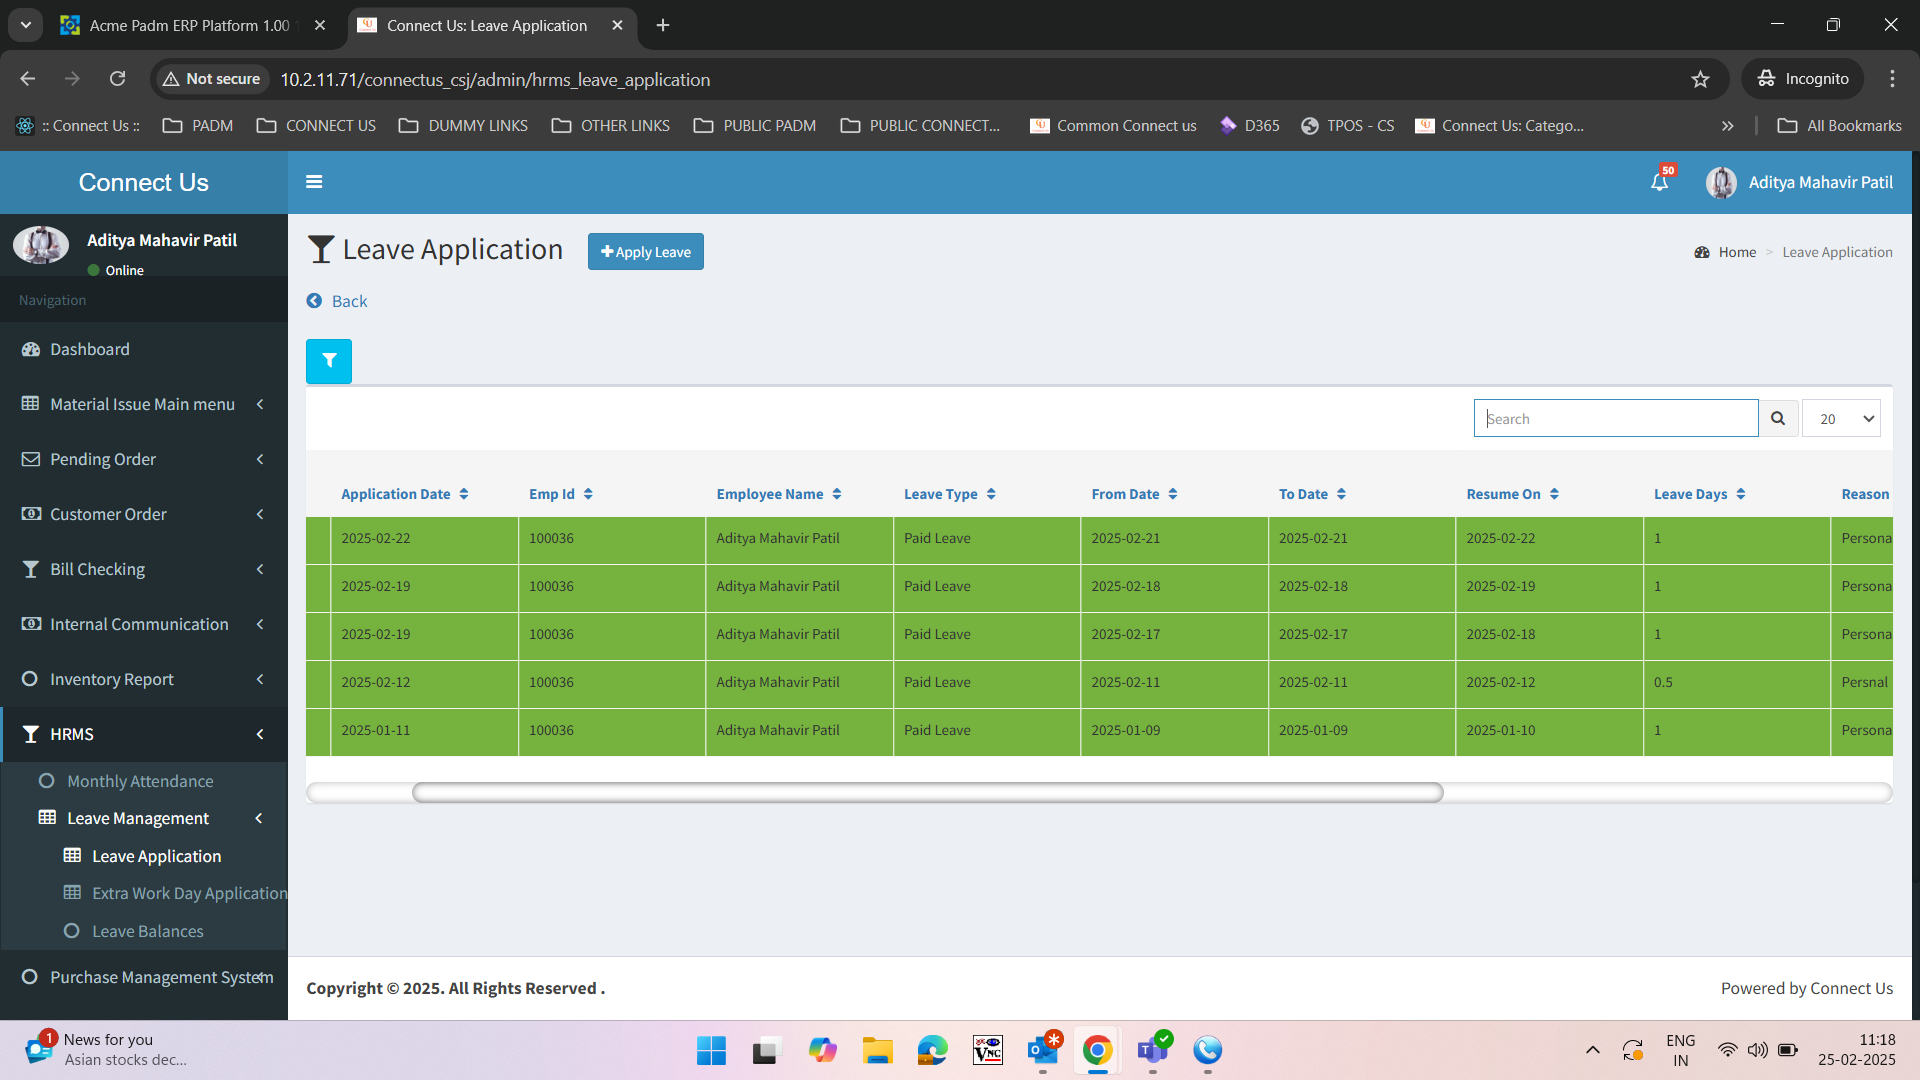Open PADM bookmarks folder
The height and width of the screenshot is (1080, 1920).
coord(198,126)
